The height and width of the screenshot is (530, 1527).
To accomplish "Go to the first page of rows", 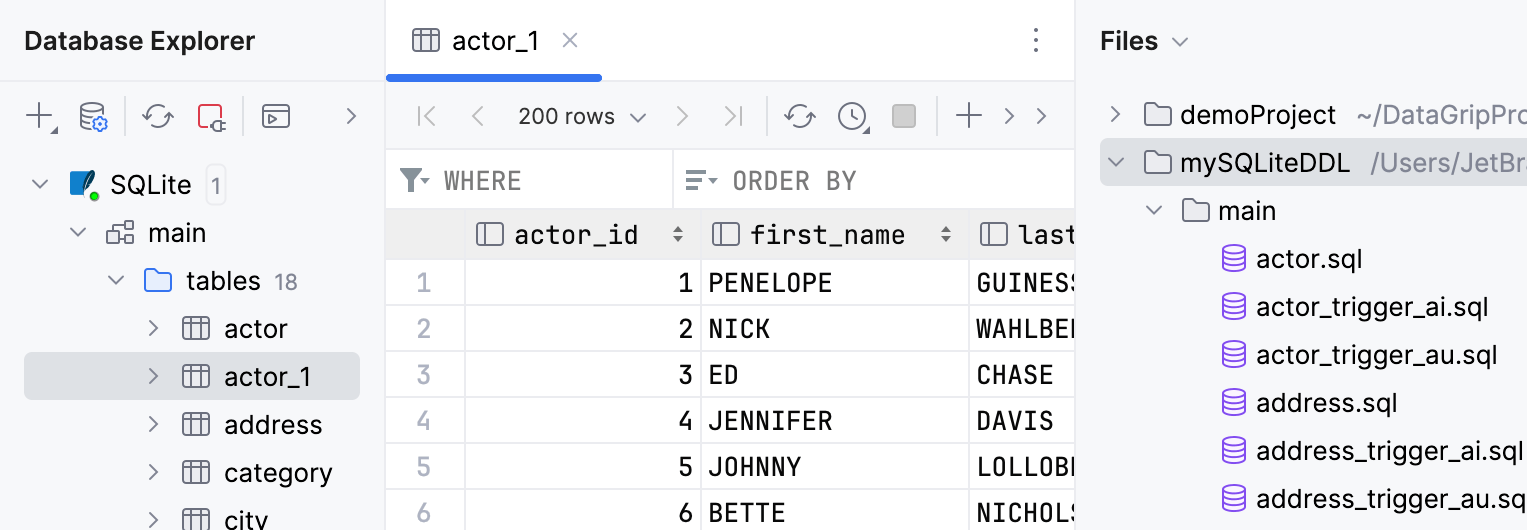I will (426, 116).
